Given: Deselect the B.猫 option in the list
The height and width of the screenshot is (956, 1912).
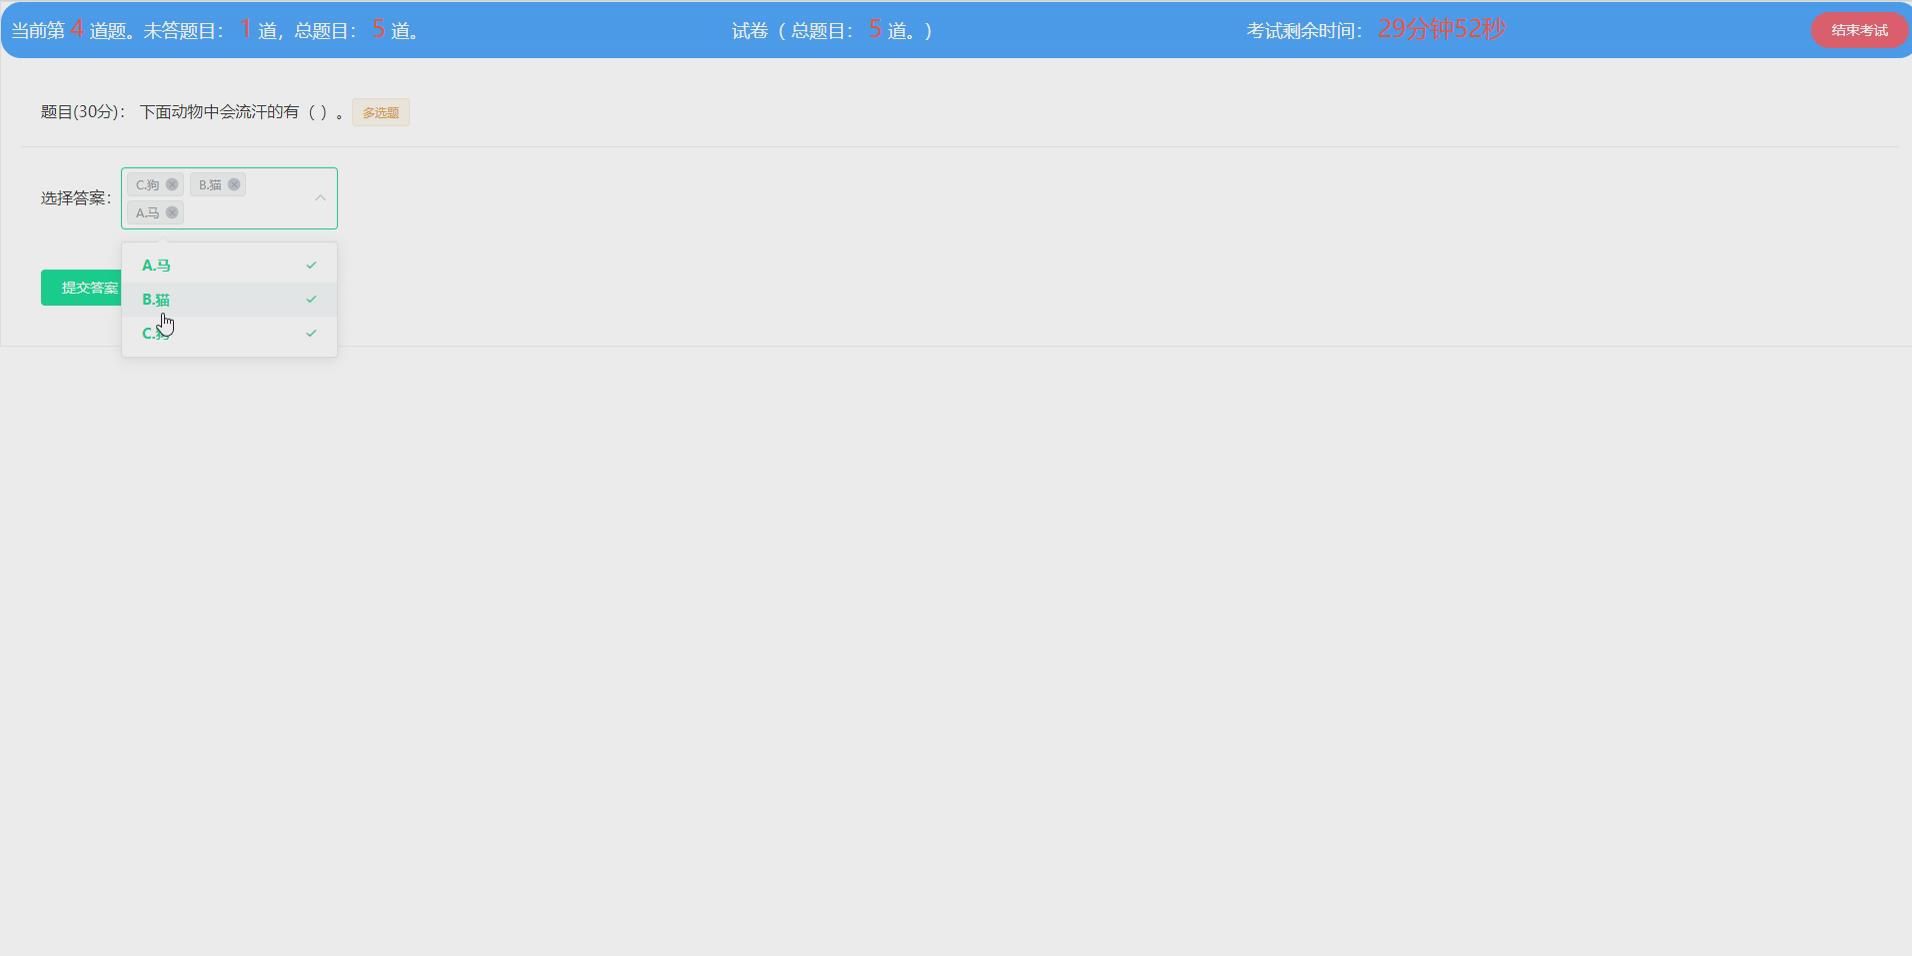Looking at the screenshot, I should tap(200, 299).
